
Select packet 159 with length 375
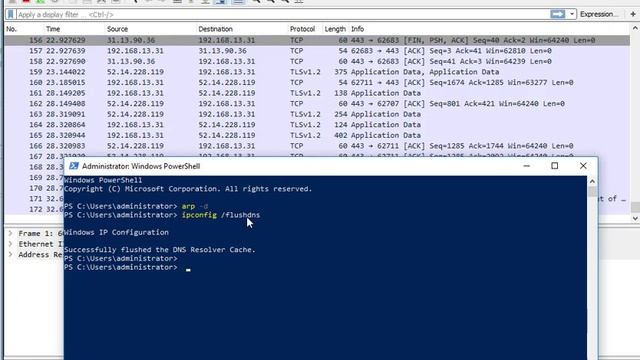[317, 72]
